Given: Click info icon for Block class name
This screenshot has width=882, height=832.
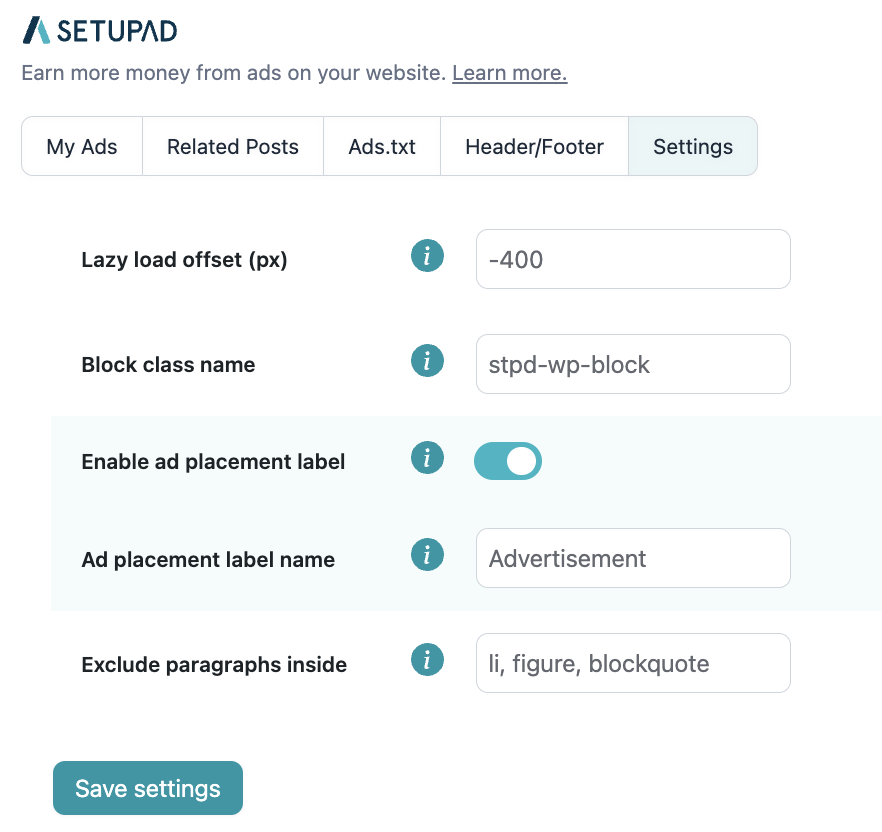Looking at the screenshot, I should (x=427, y=361).
